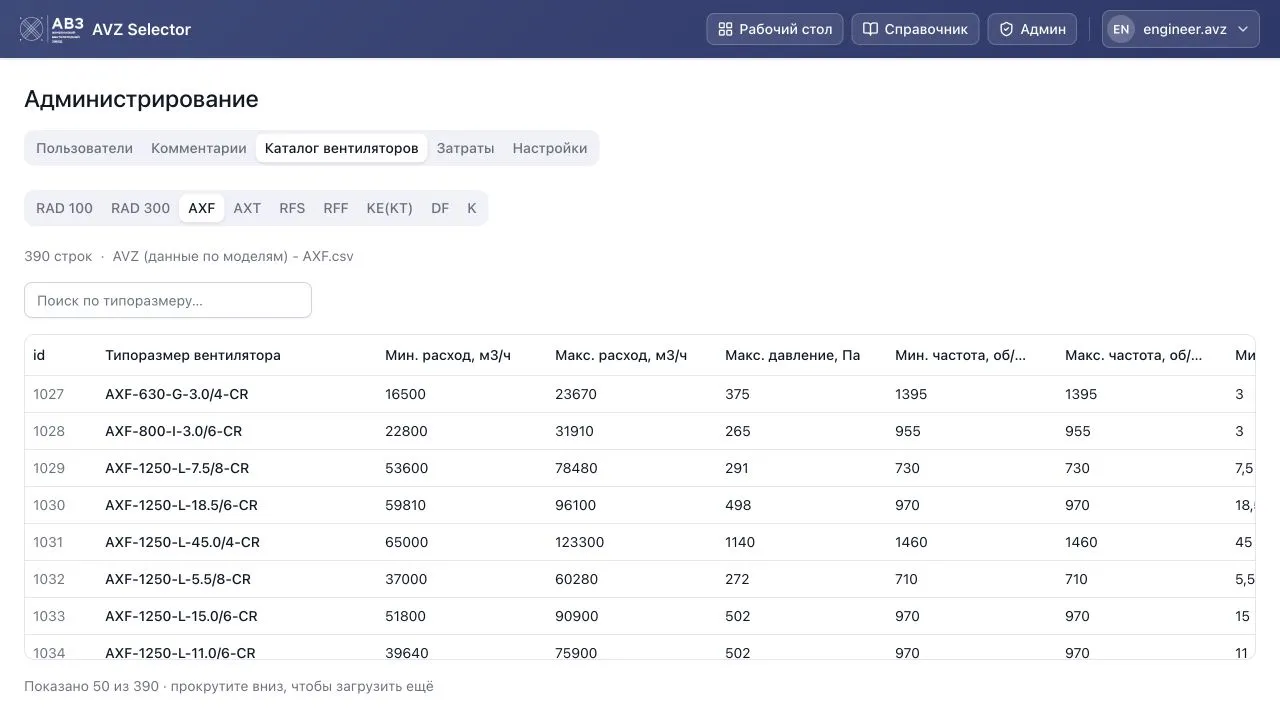Click the AXF.csv source file label

click(x=233, y=256)
